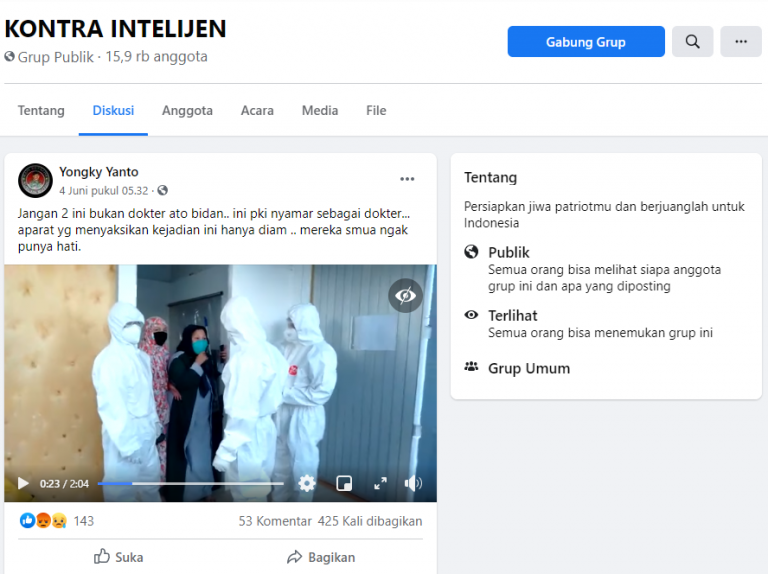This screenshot has width=768, height=574.
Task: Click the angry reaction emoji icon
Action: point(44,521)
